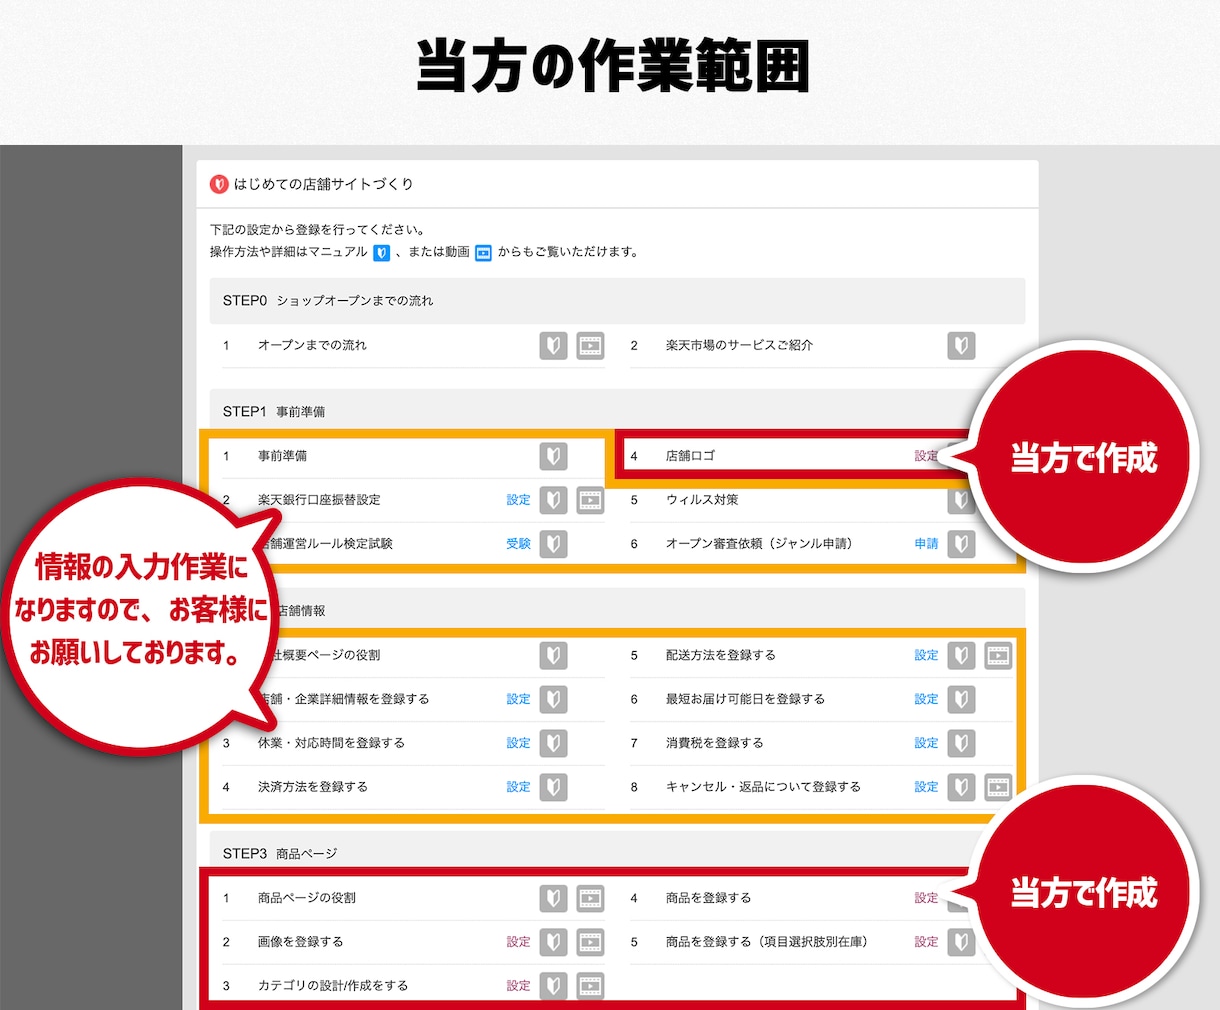
Task: Play video icon for 楽天銀行口座振替設定
Action: click(x=591, y=500)
